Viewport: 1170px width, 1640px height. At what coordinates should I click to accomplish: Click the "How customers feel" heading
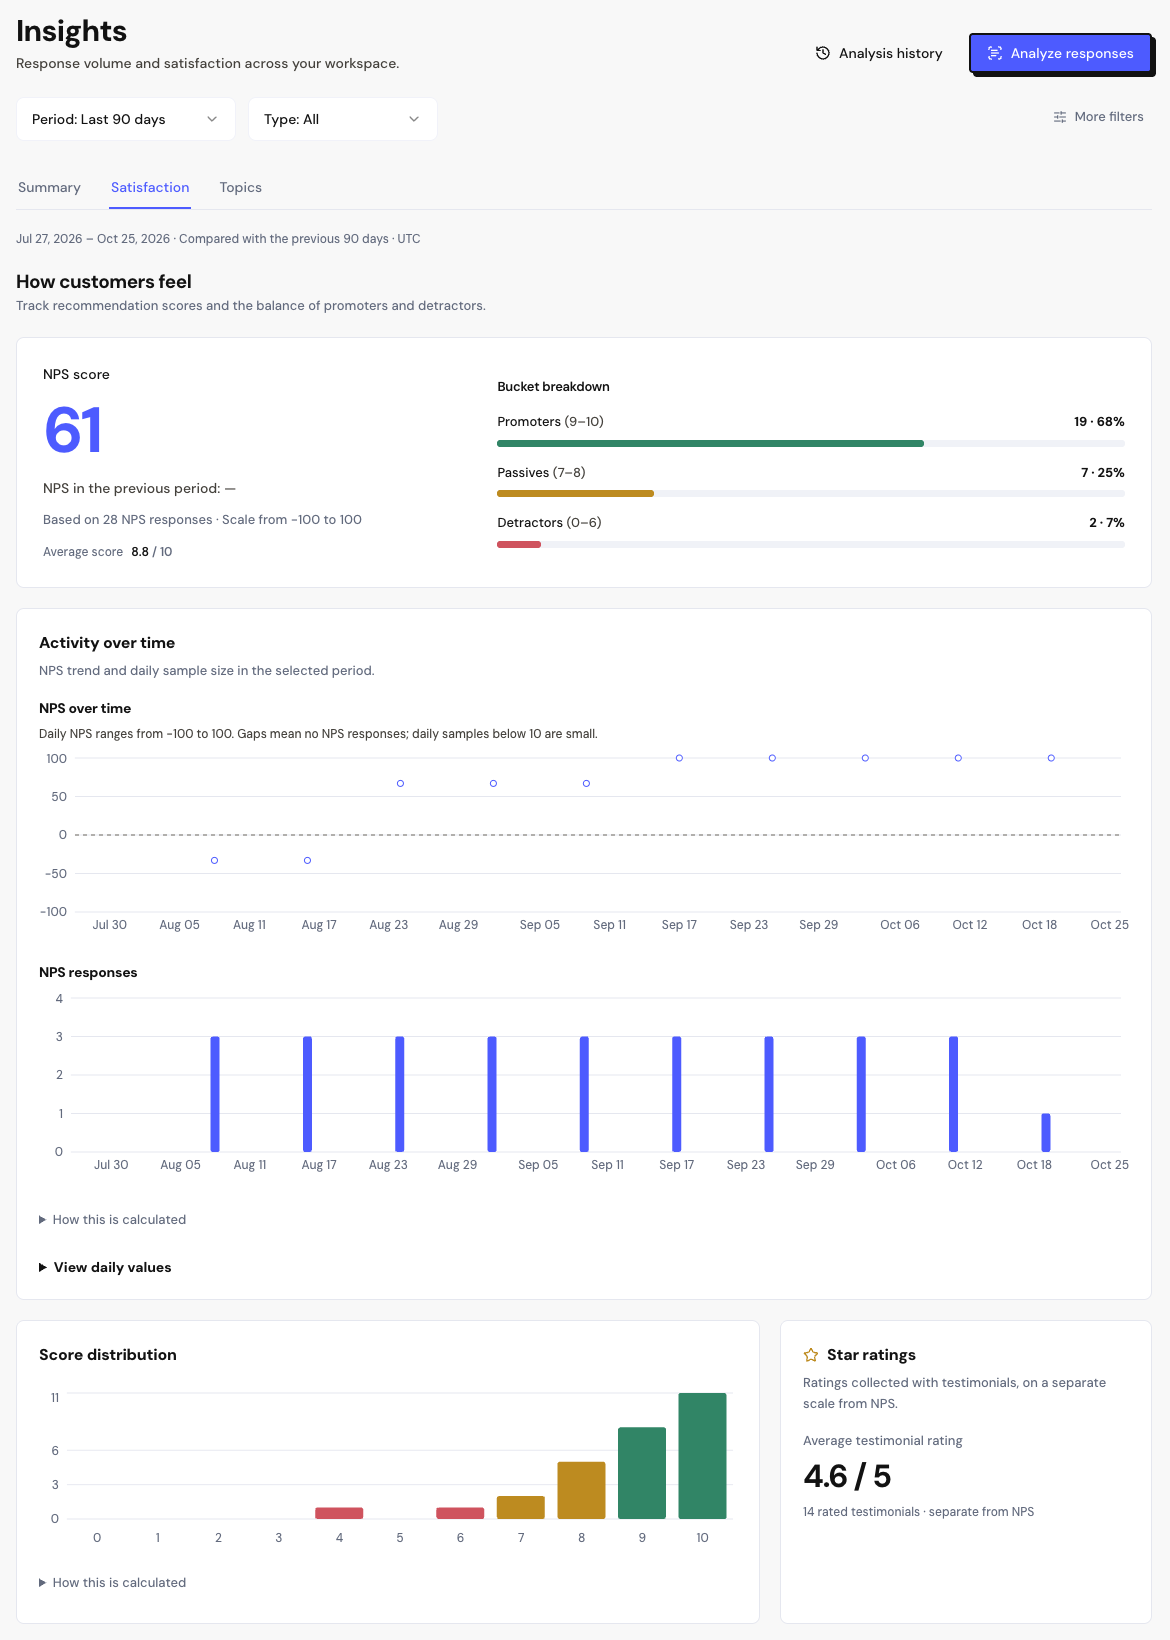[104, 282]
